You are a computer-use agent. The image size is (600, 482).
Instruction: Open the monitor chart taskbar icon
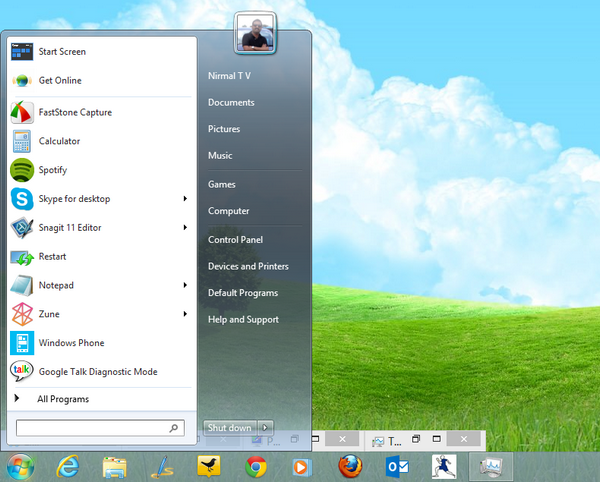(491, 467)
